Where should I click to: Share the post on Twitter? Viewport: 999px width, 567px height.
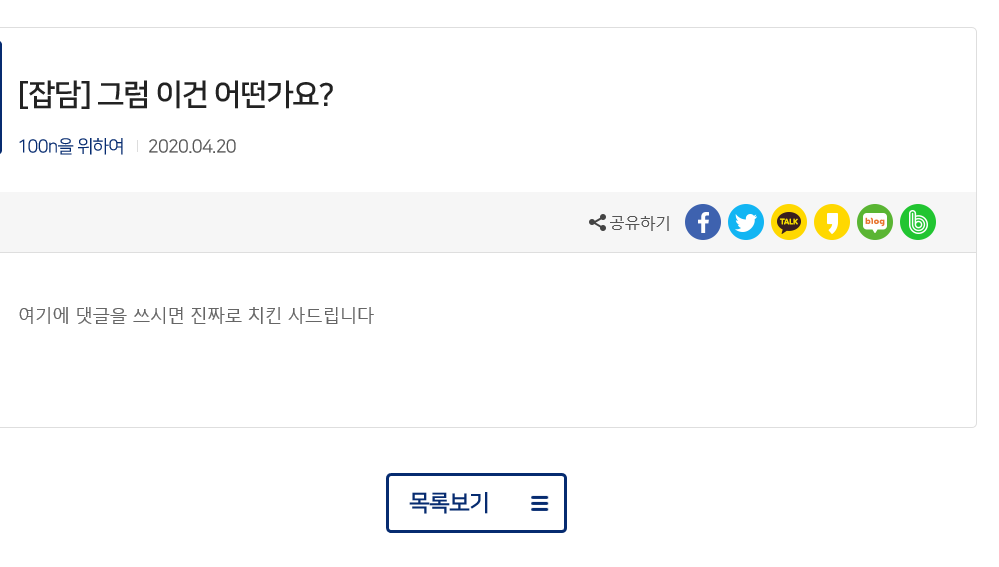tap(746, 222)
